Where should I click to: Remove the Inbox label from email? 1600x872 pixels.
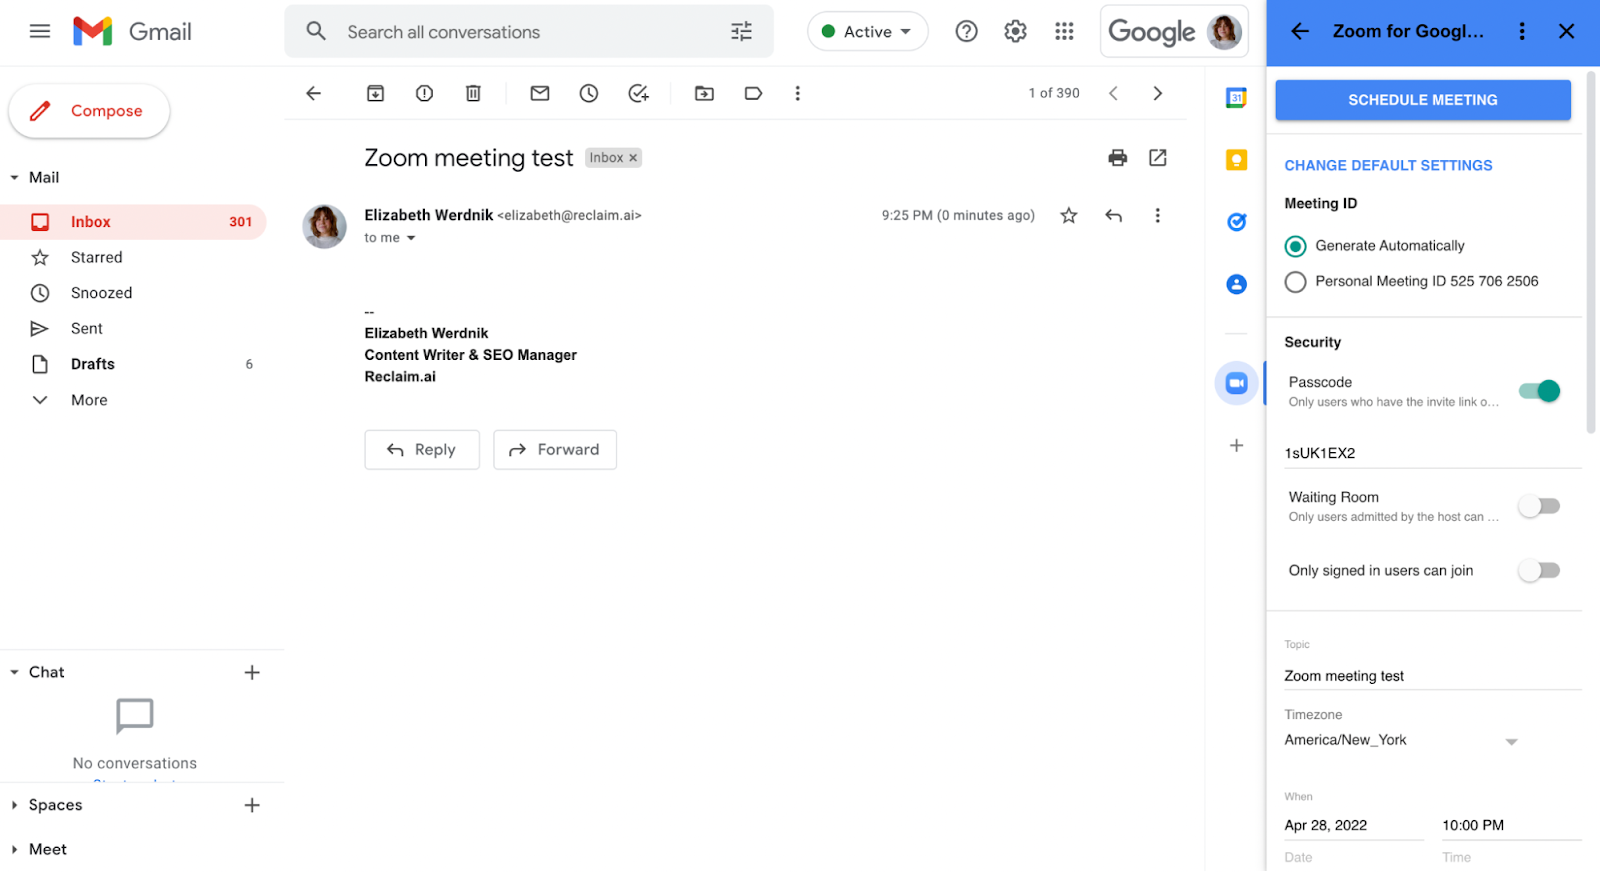pyautogui.click(x=633, y=158)
